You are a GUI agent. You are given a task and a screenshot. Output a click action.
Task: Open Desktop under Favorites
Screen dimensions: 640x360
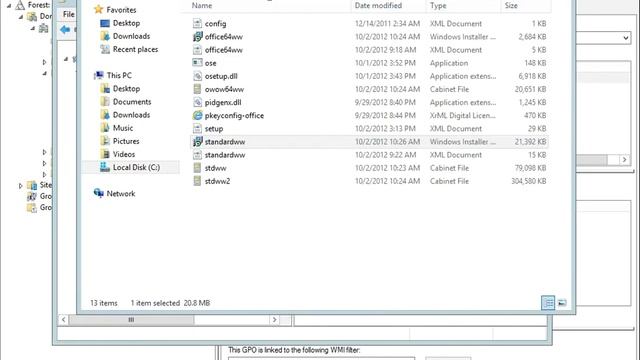pyautogui.click(x=126, y=23)
